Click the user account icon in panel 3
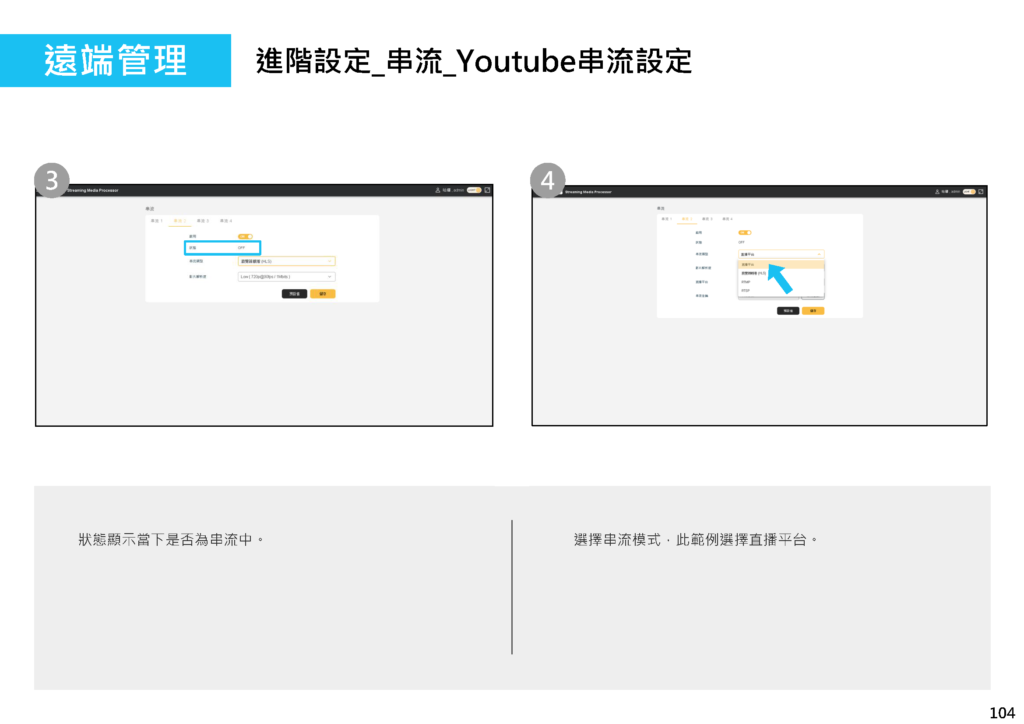 437,190
